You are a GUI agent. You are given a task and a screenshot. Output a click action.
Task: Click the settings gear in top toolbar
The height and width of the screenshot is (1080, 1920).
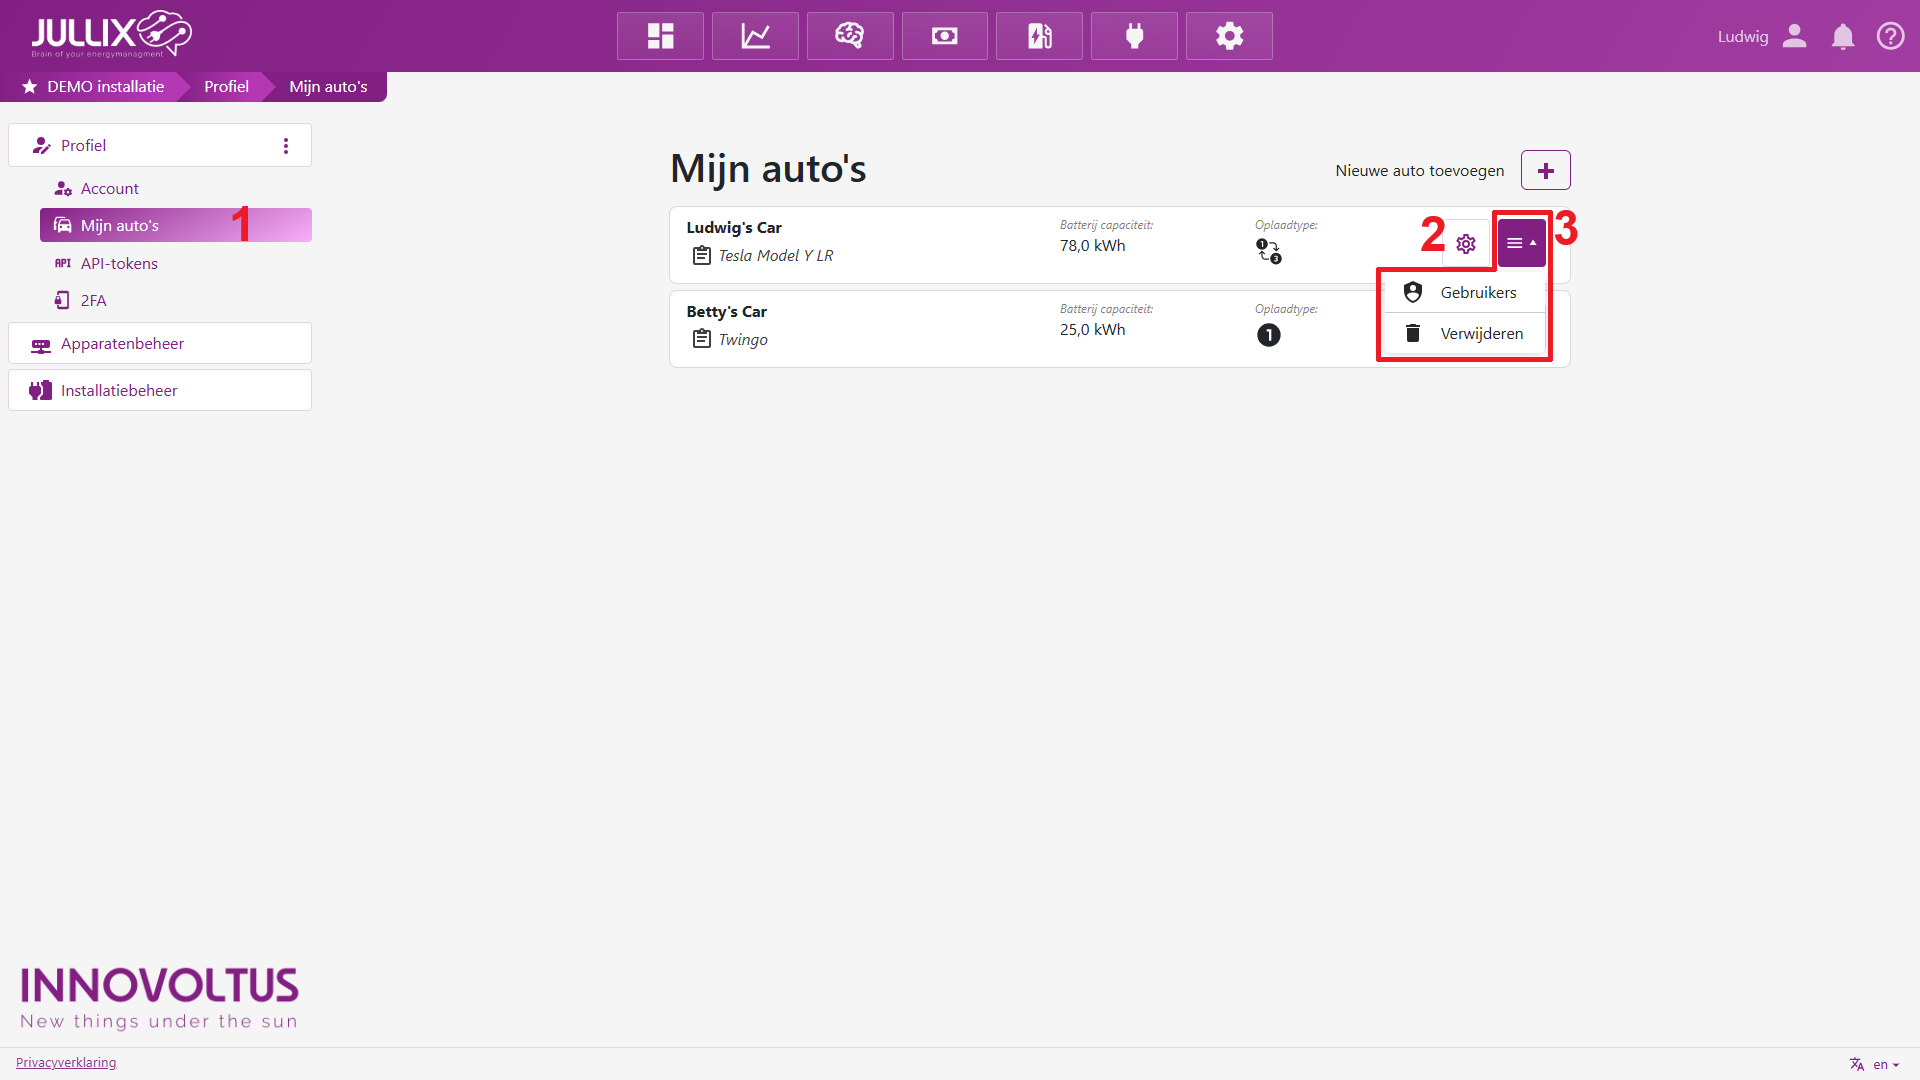(1229, 36)
